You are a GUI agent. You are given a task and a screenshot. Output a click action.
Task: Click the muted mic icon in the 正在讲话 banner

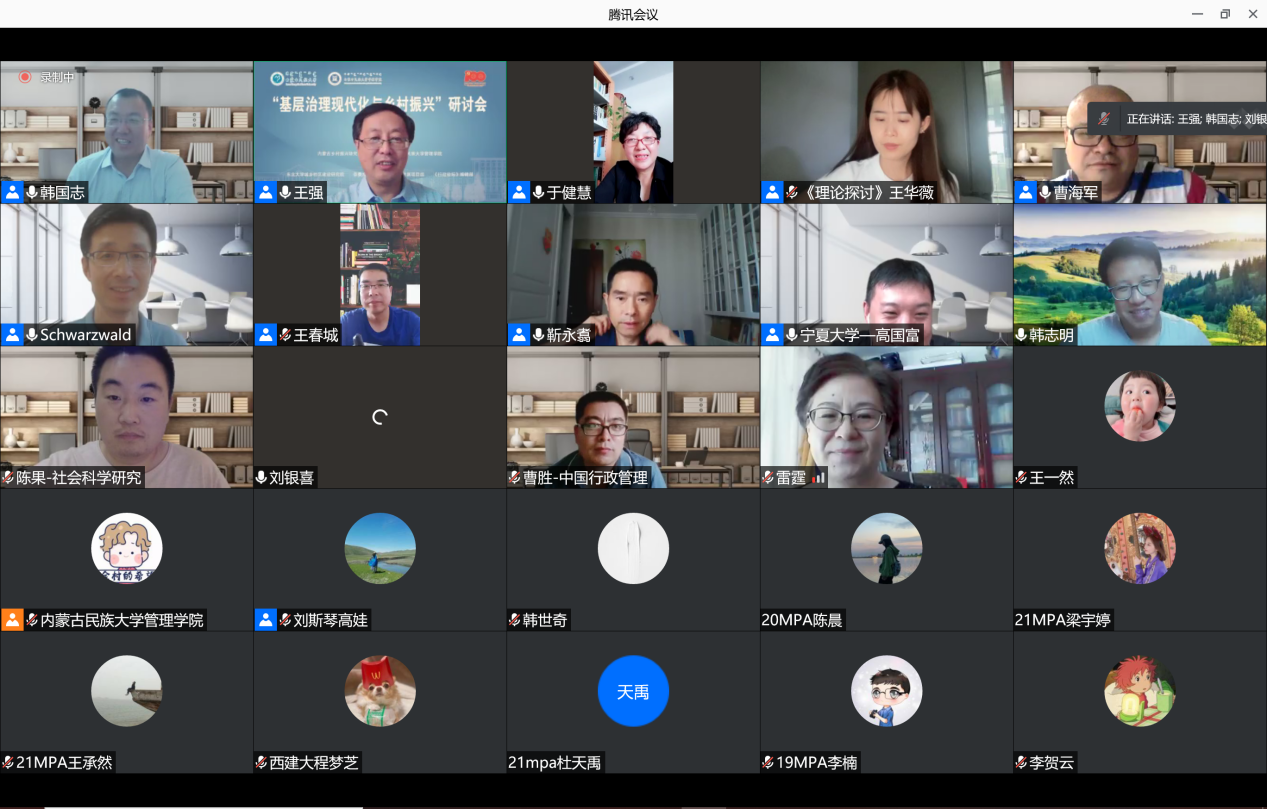1104,118
